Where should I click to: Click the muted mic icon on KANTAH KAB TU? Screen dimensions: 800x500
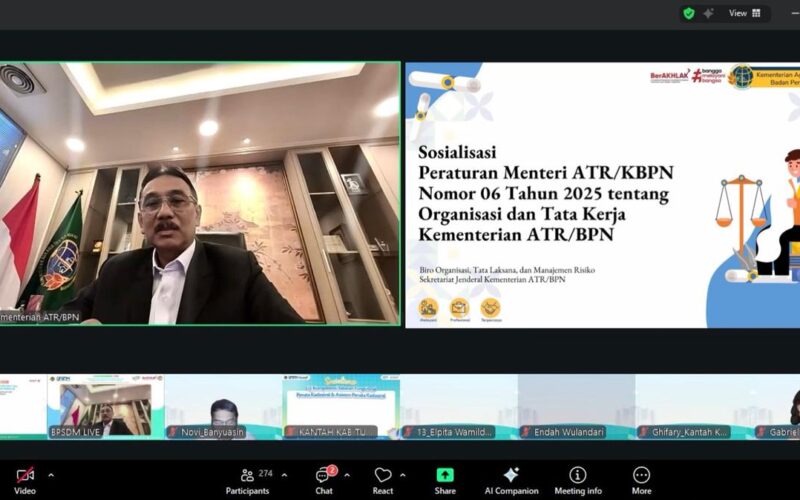291,432
